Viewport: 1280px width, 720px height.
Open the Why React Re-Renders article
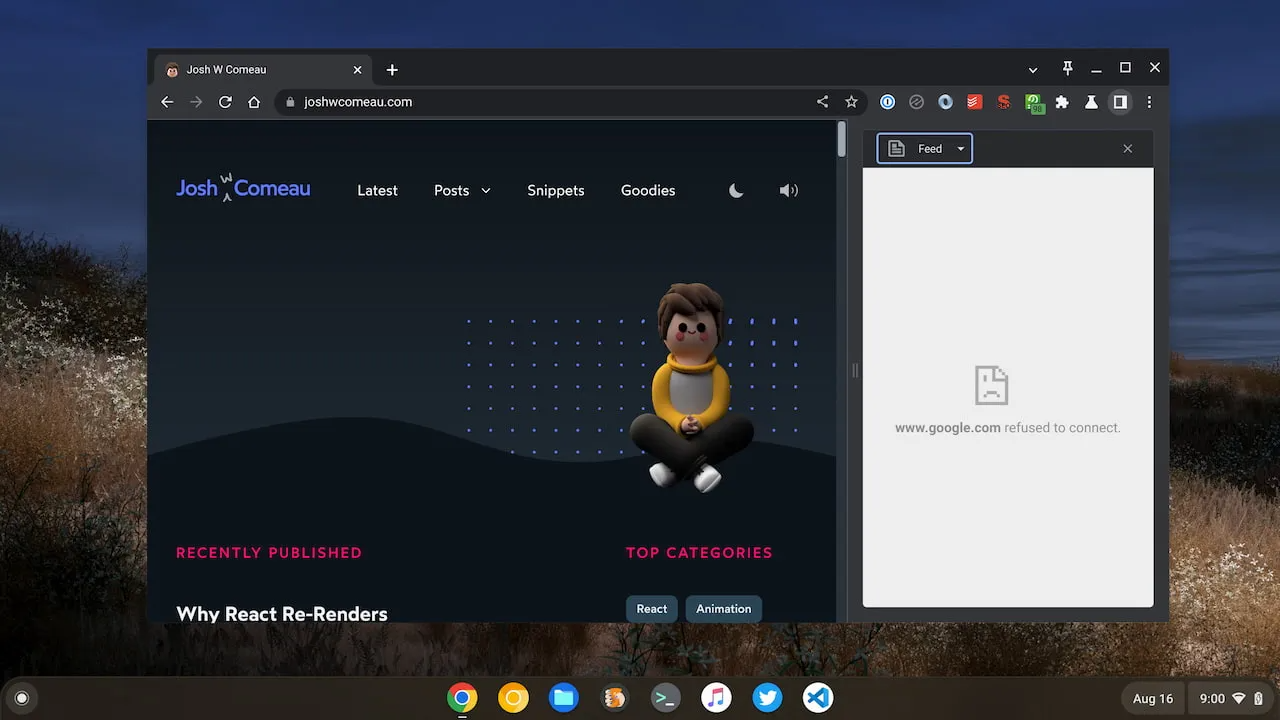tap(281, 613)
